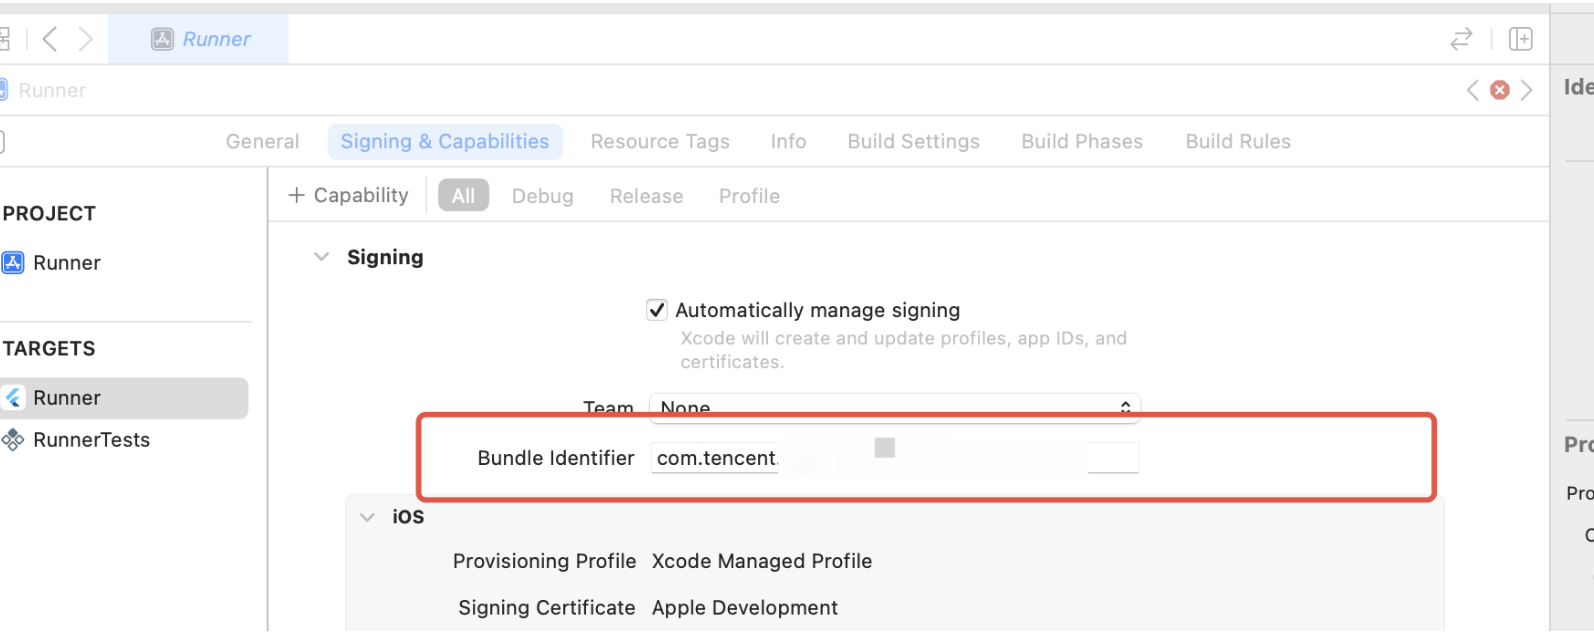Select the Debug configuration filter
This screenshot has height=634, width=1594.
[x=542, y=196]
